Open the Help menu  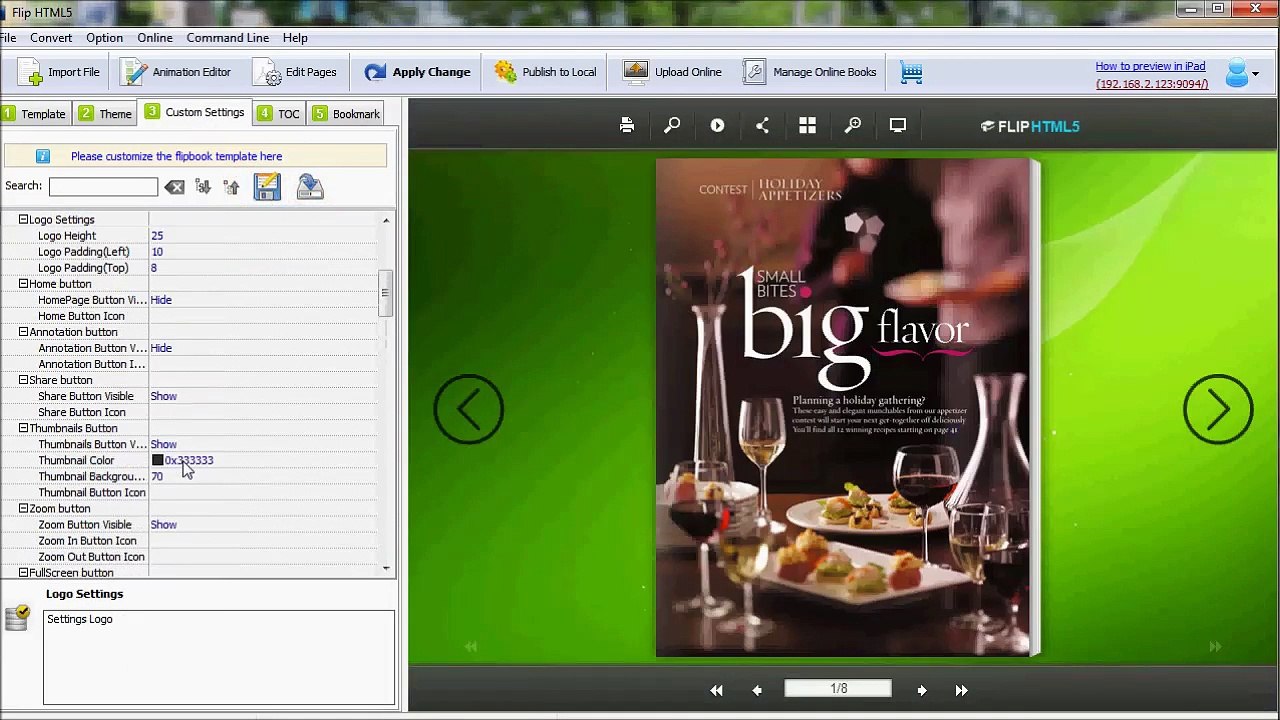(295, 38)
